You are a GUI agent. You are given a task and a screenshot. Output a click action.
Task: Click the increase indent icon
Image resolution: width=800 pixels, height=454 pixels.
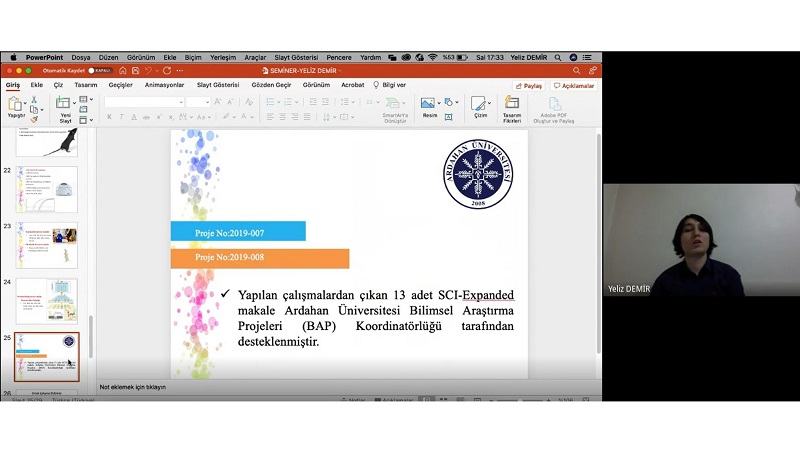(x=326, y=102)
